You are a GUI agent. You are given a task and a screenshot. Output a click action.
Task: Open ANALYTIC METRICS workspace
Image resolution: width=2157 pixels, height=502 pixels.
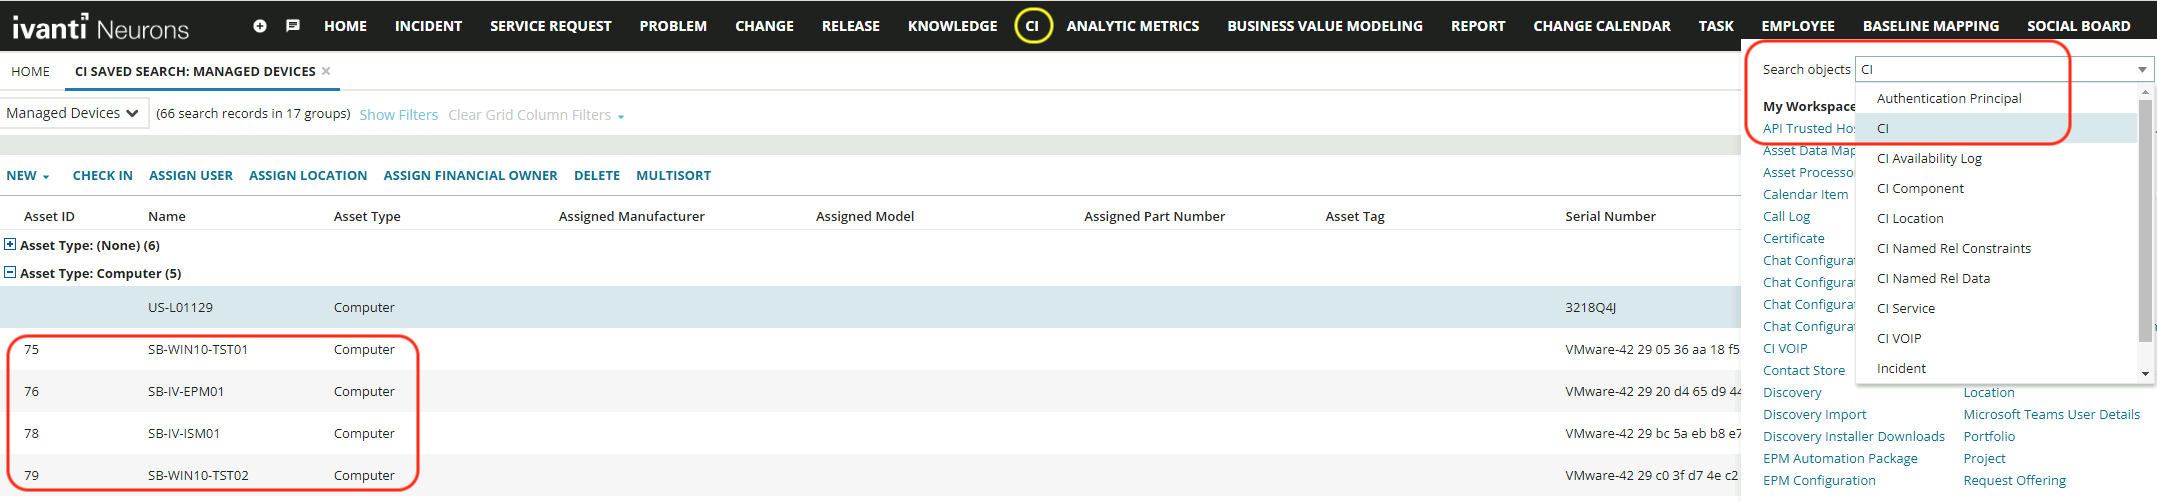click(x=1133, y=26)
